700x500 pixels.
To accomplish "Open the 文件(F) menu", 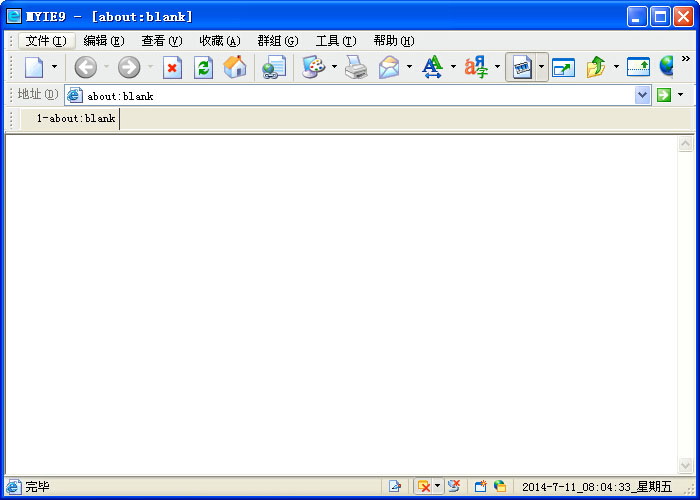I will tap(45, 41).
